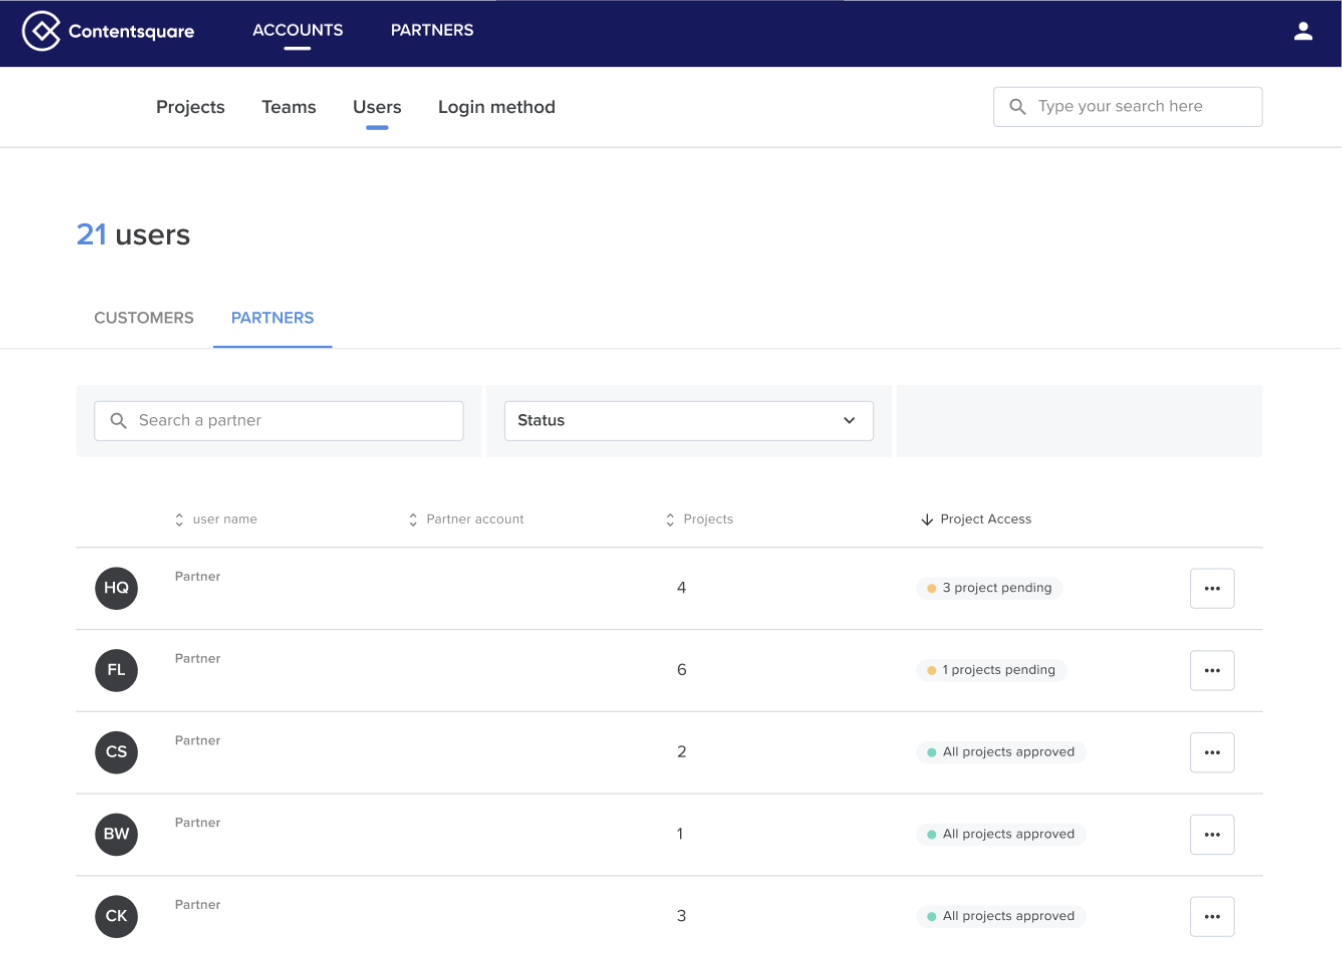Open the ACCOUNTS menu
1342x966 pixels.
[297, 30]
